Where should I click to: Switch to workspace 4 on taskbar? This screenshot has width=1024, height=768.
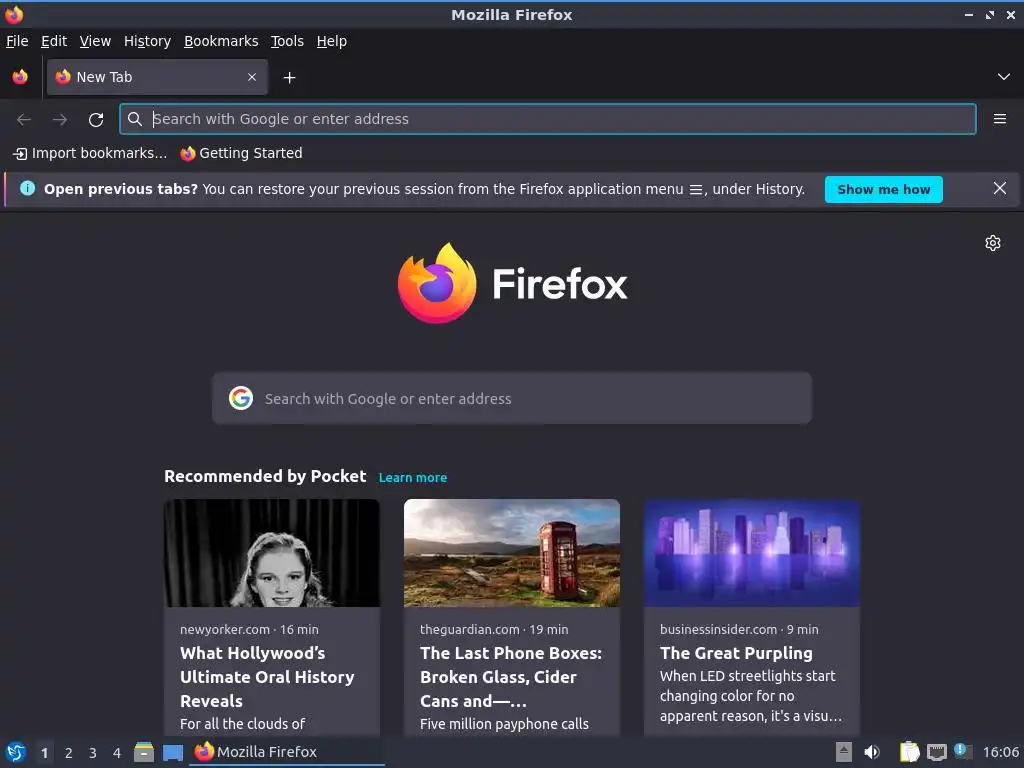pos(117,753)
